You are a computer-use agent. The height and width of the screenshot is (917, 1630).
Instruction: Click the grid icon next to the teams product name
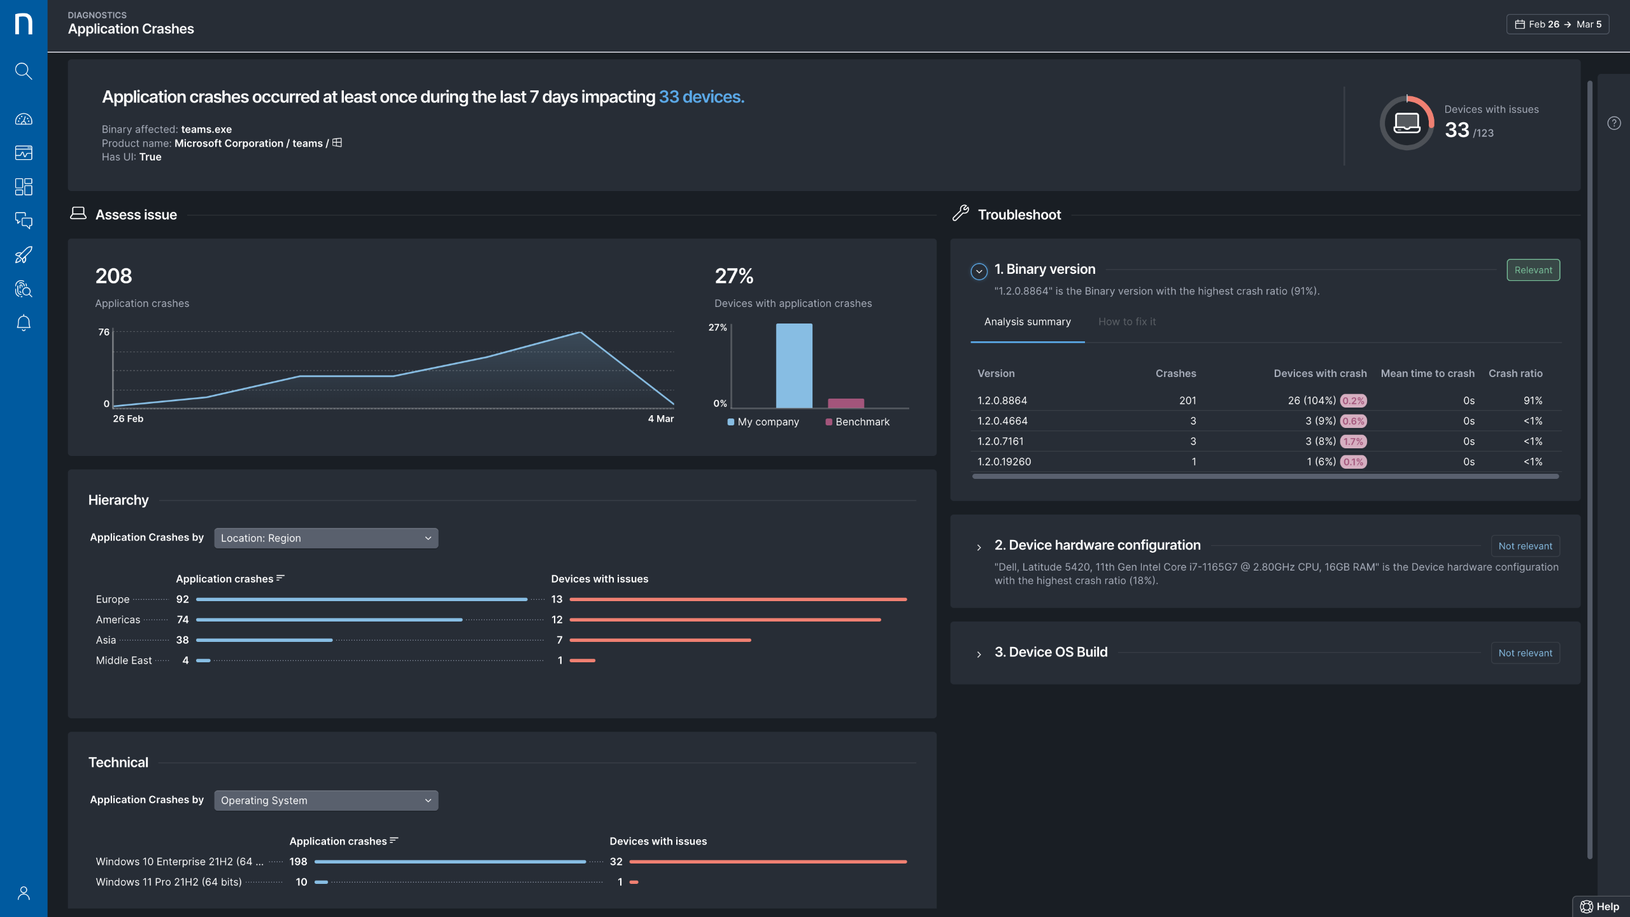pos(336,142)
